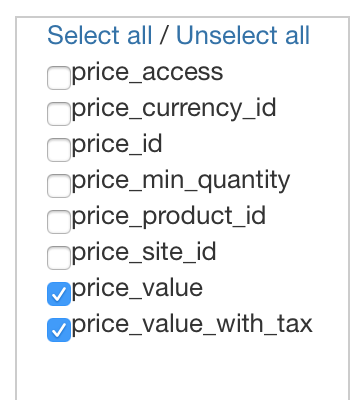
Task: Disable the price_value_with_tax checkbox
Action: tap(59, 330)
